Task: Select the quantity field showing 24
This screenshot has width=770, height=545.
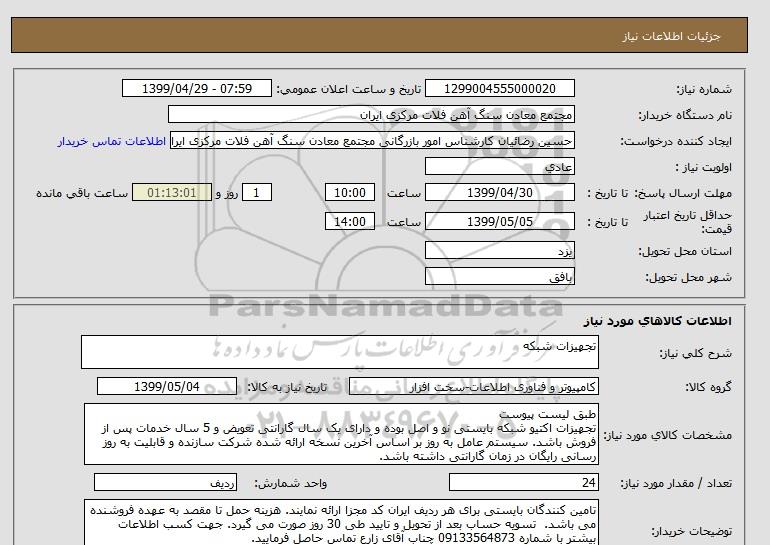Action: tap(524, 483)
